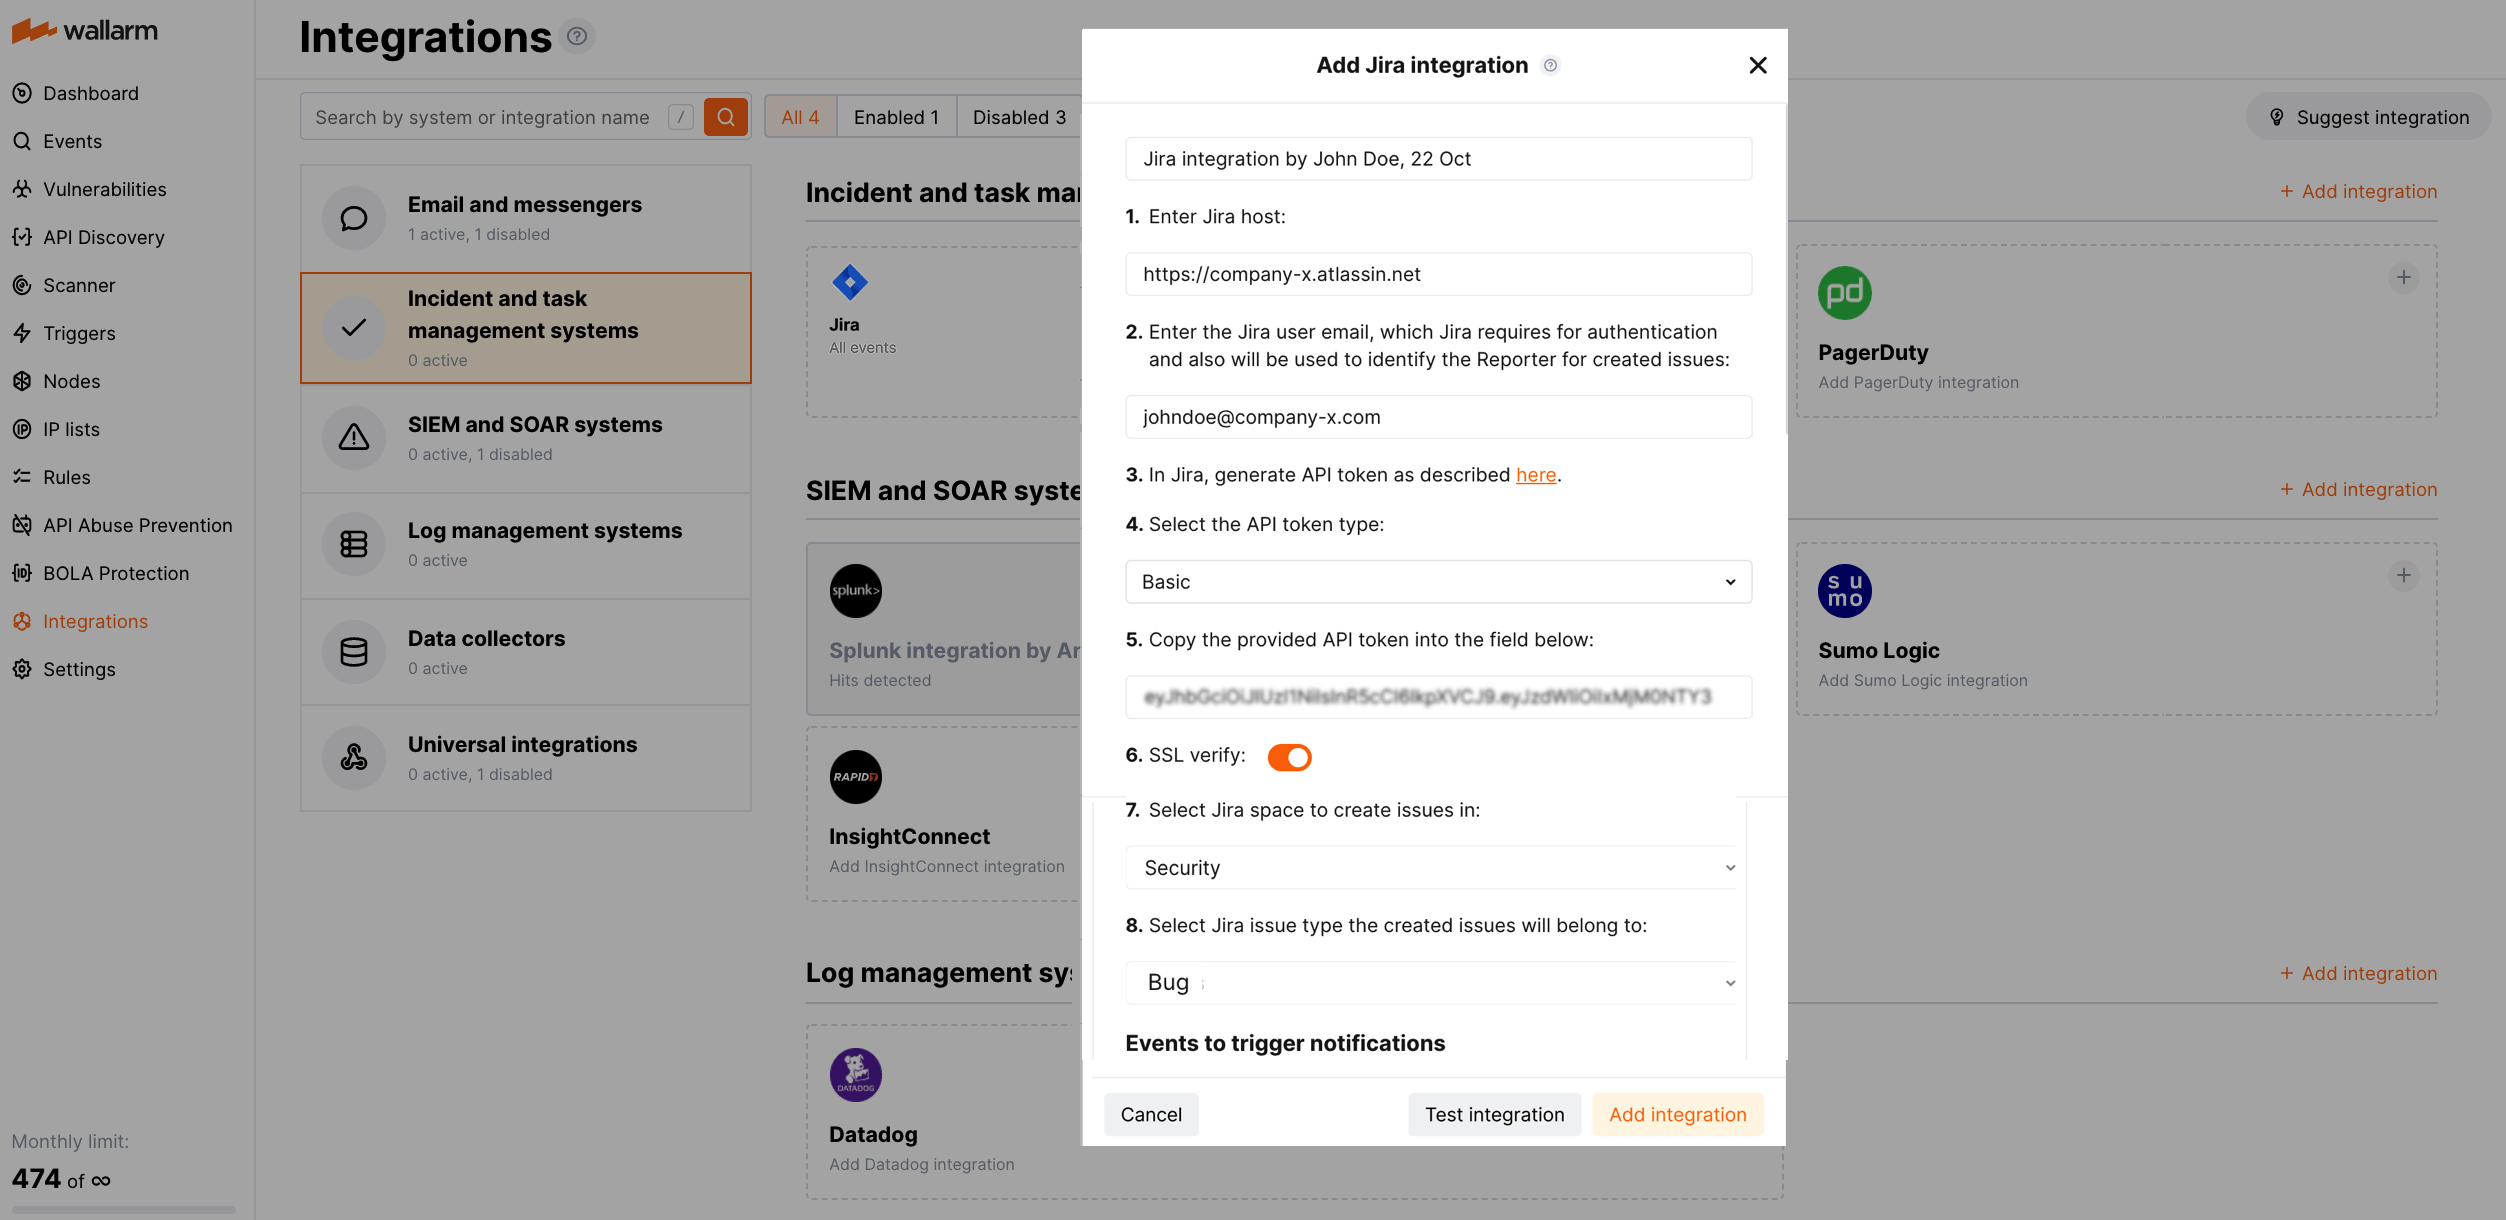
Task: Open the API Abuse Prevention section
Action: coord(138,525)
